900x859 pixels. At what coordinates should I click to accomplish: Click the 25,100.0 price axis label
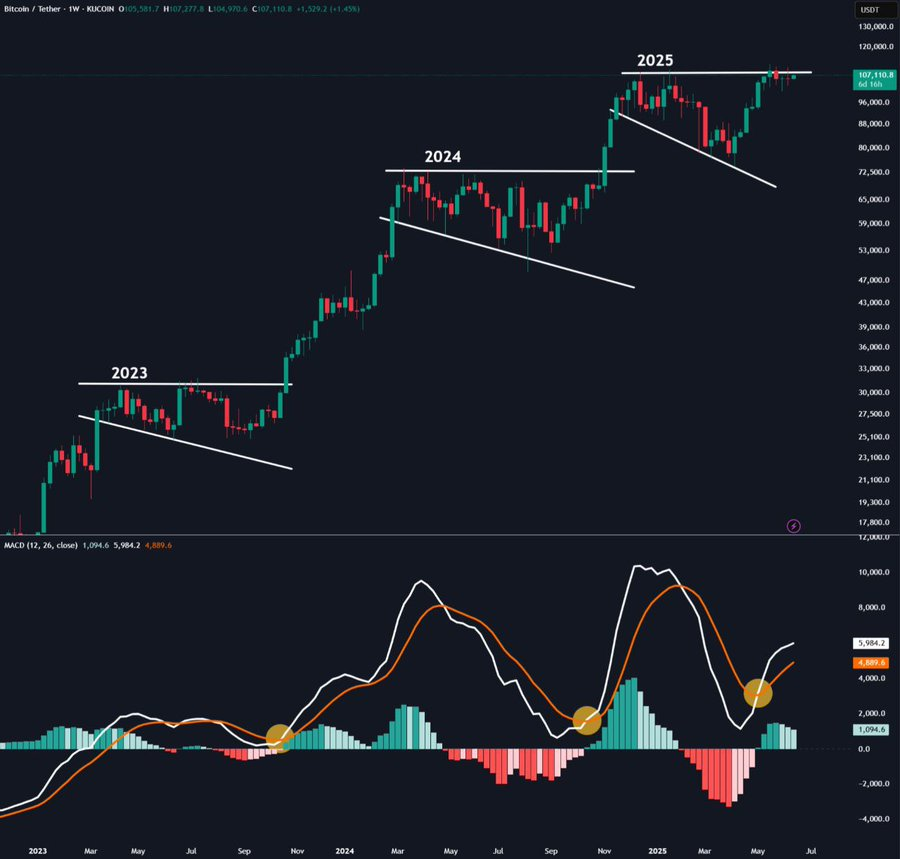click(x=874, y=437)
